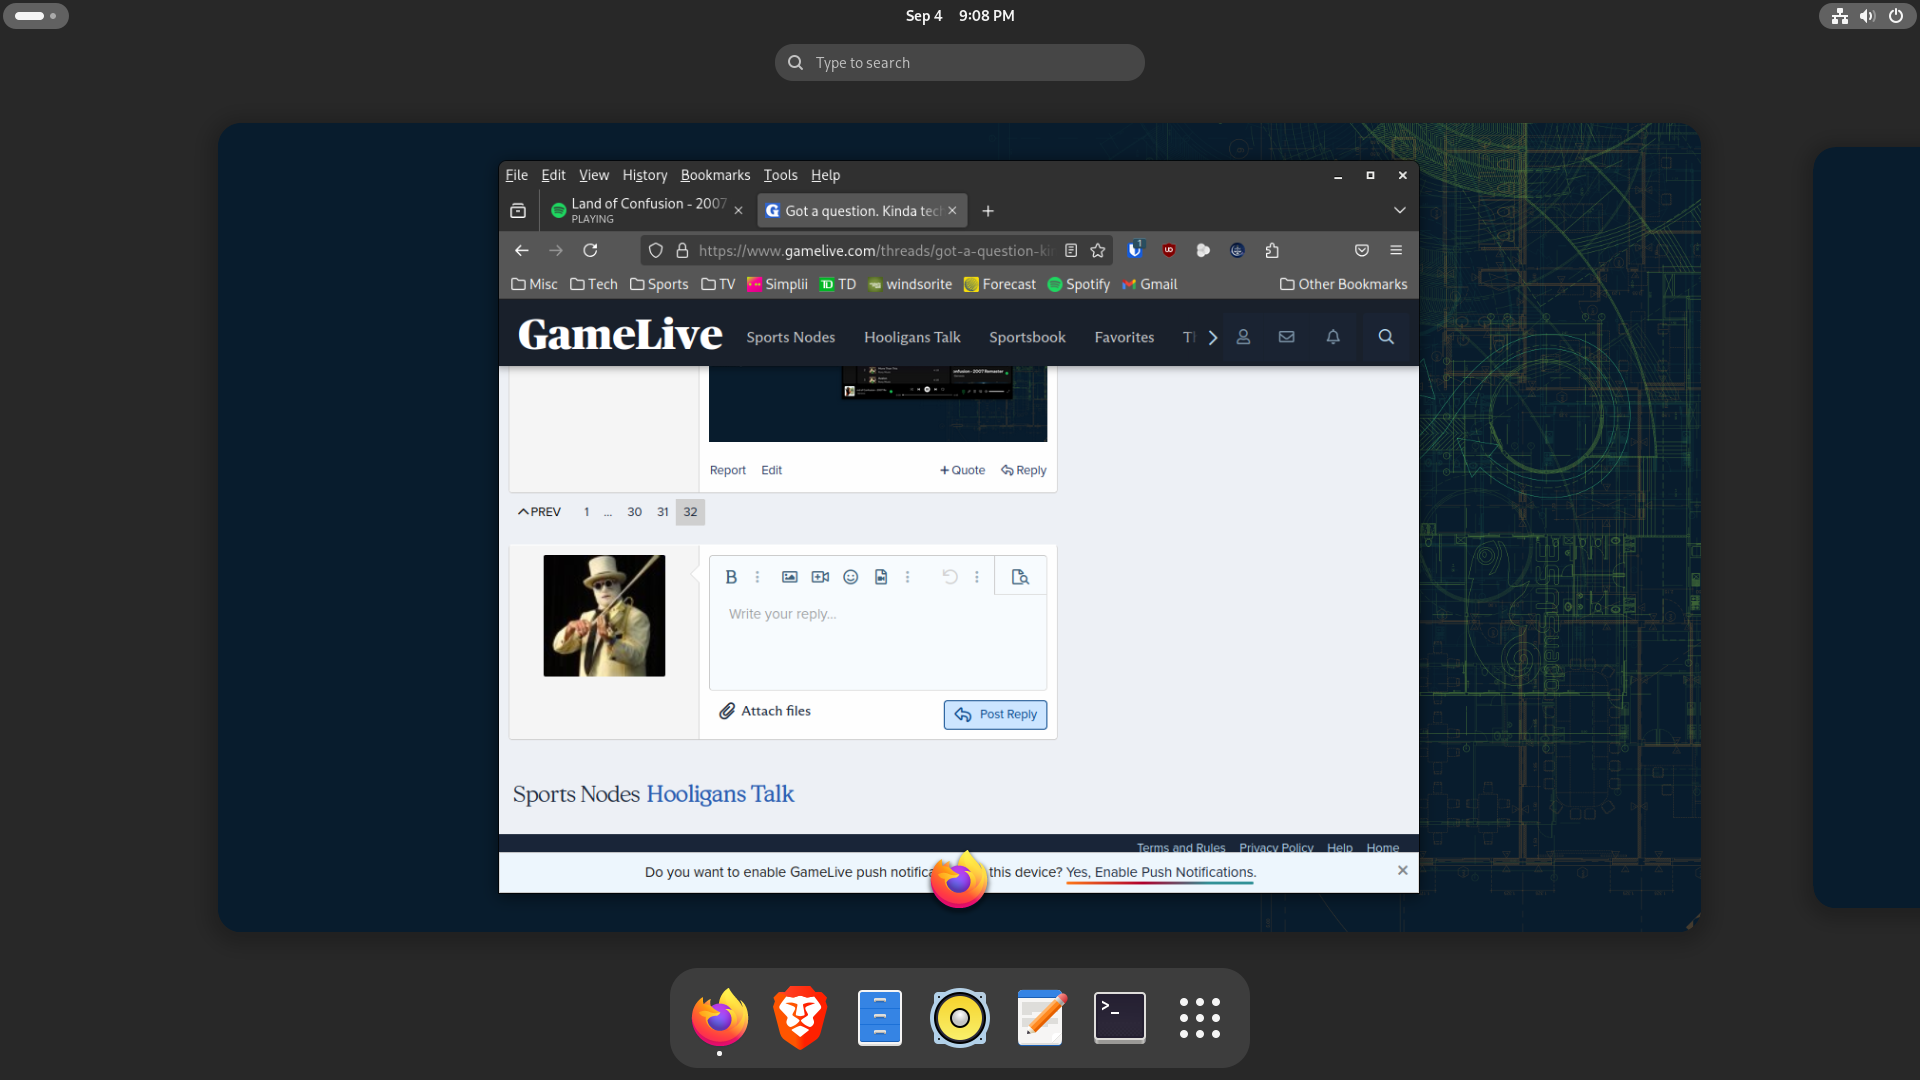1920x1080 pixels.
Task: Click the video embed icon
Action: 819,576
